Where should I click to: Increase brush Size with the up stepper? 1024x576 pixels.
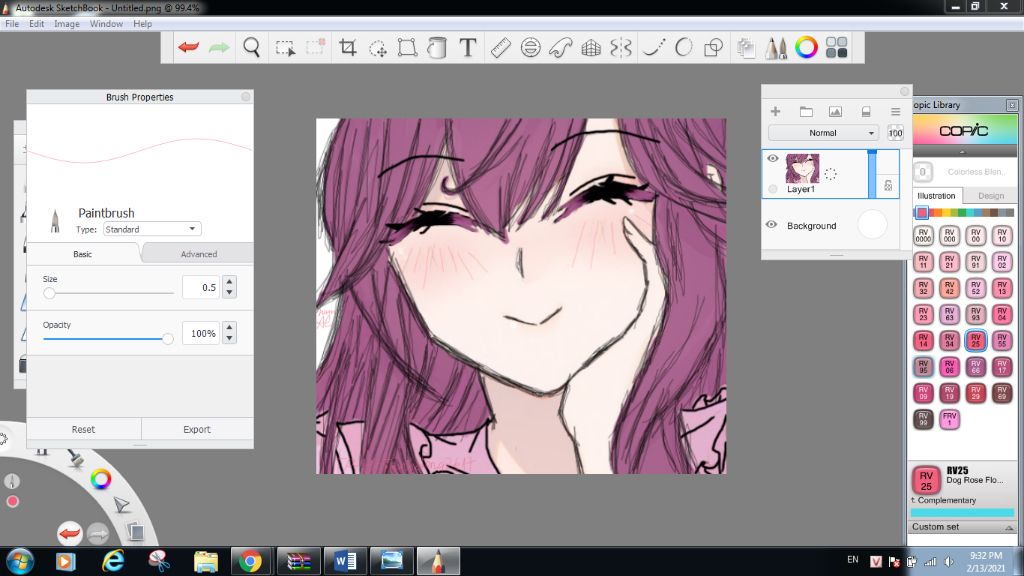coord(229,281)
